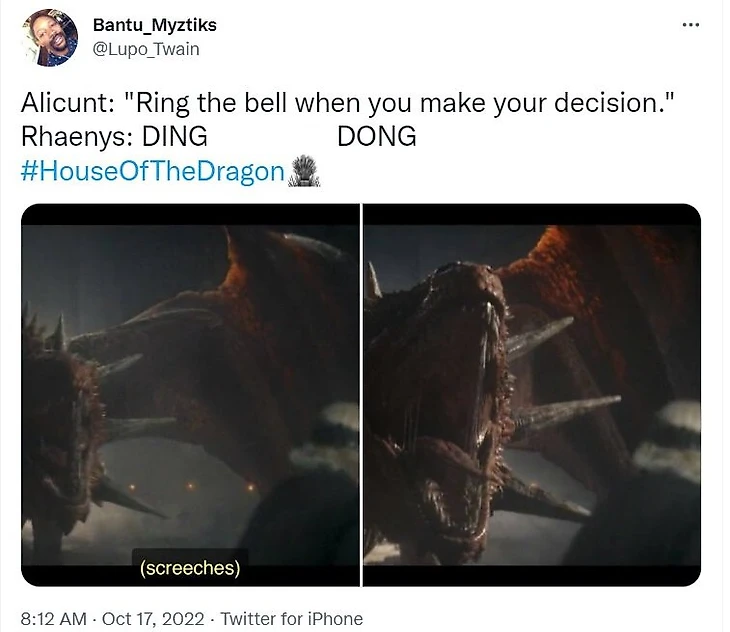This screenshot has width=730, height=632.
Task: Click the Bantu_Myztiks profile avatar
Action: tap(48, 38)
